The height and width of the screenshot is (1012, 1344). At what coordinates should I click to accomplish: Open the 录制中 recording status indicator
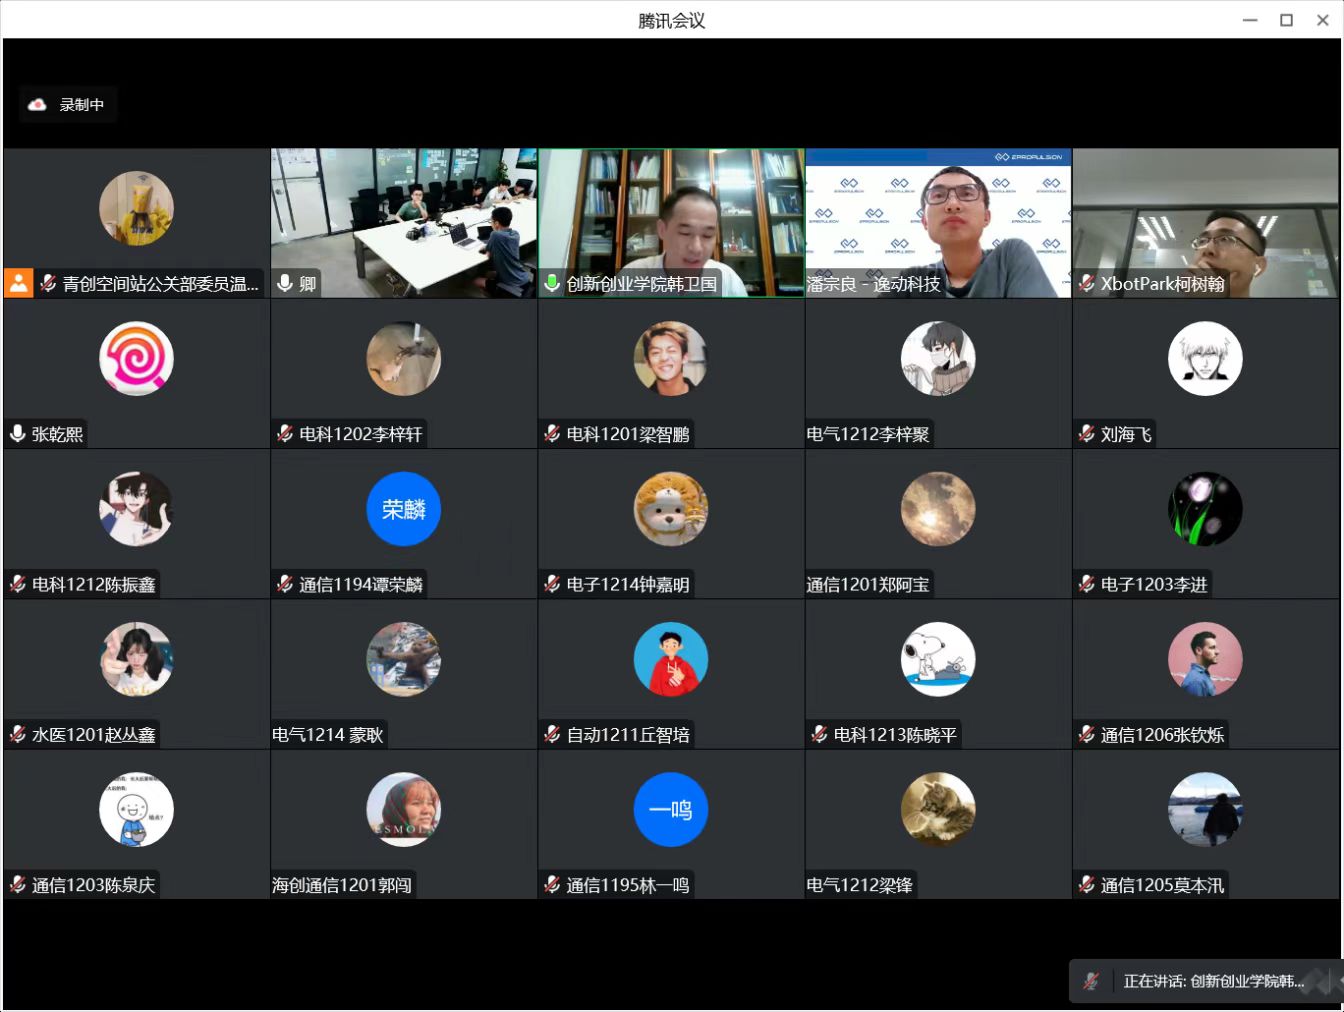(68, 104)
